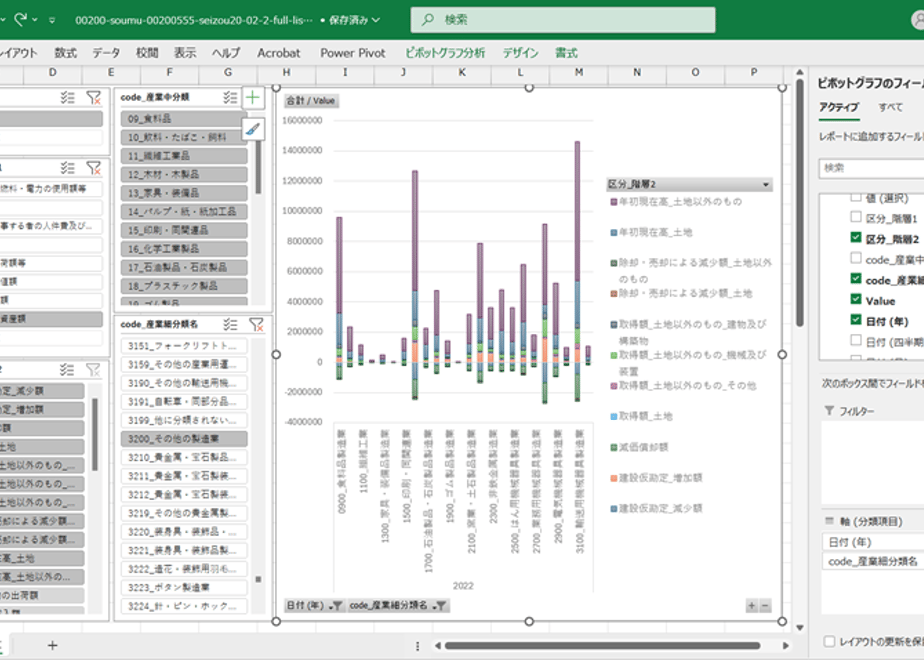Screen dimensions: 924x660
Task: Click the 検索 search box in title bar
Action: (x=563, y=20)
